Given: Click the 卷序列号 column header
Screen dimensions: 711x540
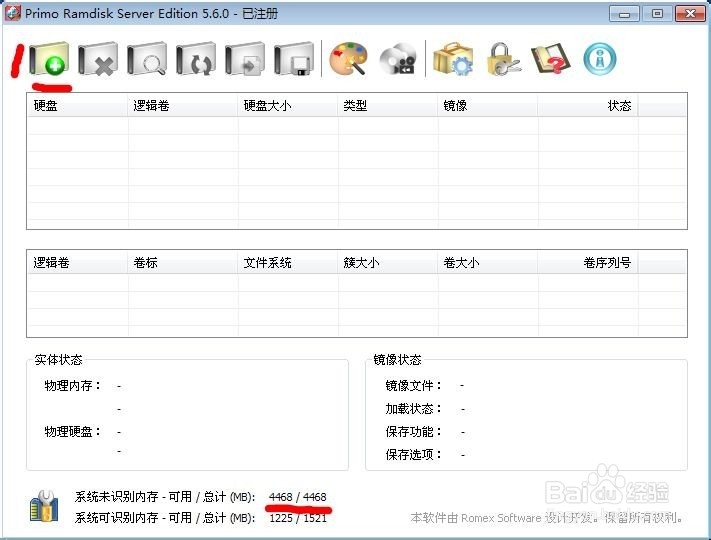Looking at the screenshot, I should [x=588, y=263].
